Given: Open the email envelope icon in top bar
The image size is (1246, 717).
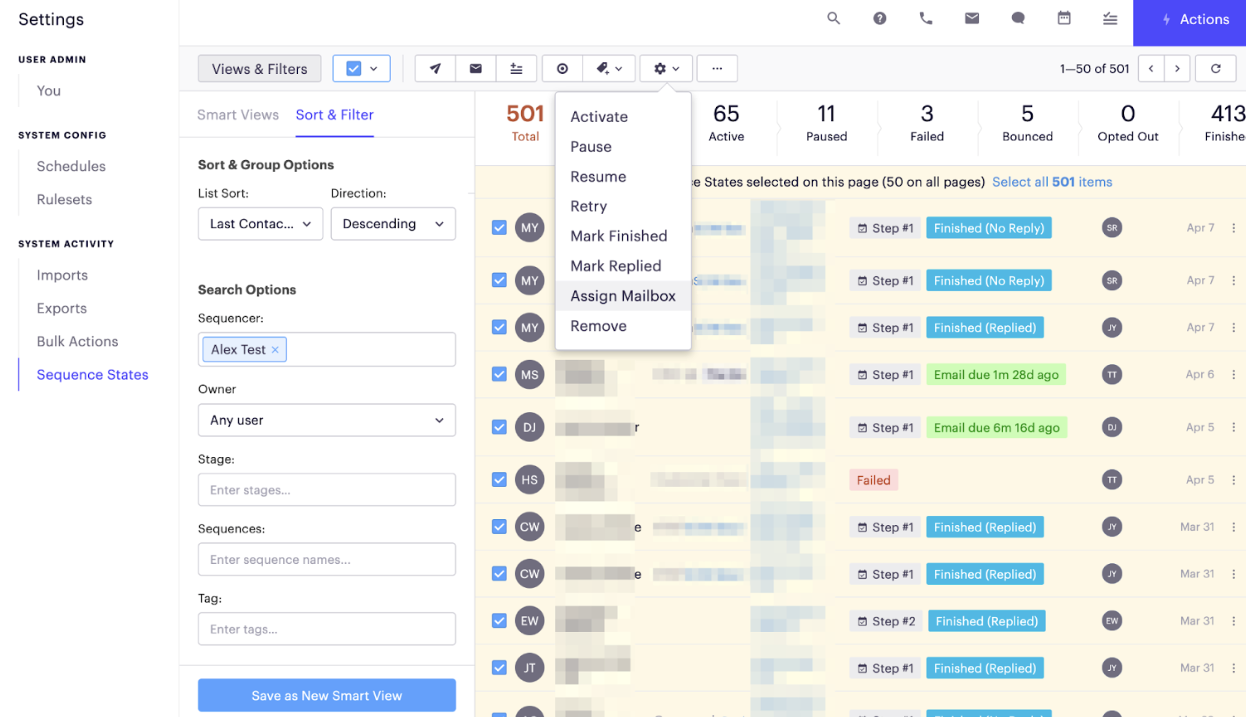Looking at the screenshot, I should pos(972,19).
